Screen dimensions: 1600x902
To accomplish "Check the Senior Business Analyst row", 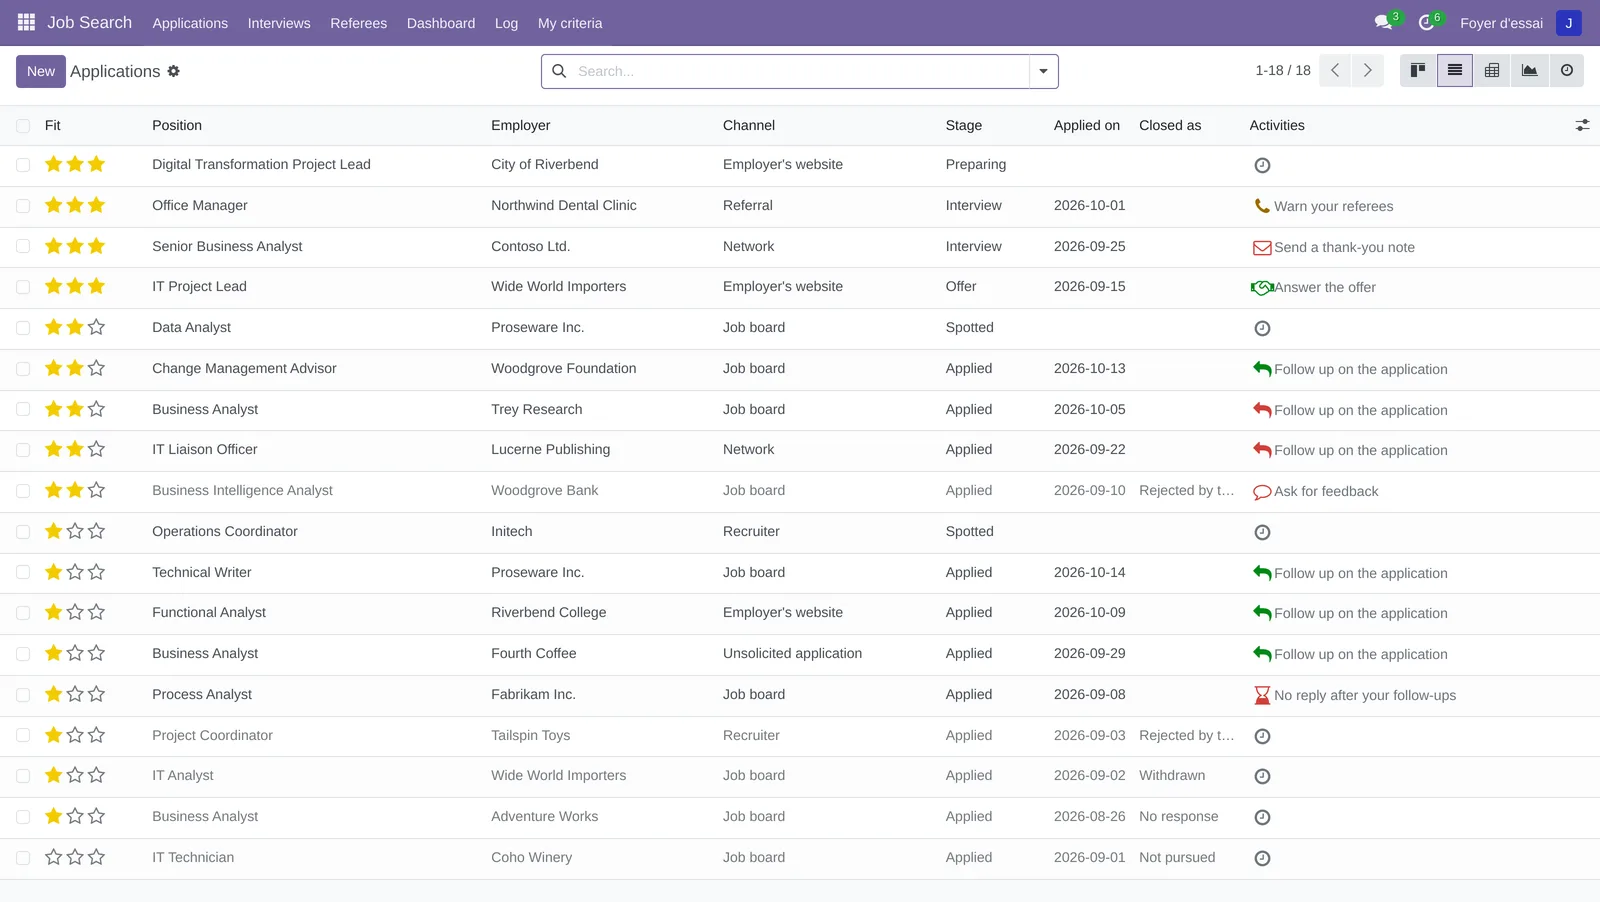I will (x=23, y=246).
